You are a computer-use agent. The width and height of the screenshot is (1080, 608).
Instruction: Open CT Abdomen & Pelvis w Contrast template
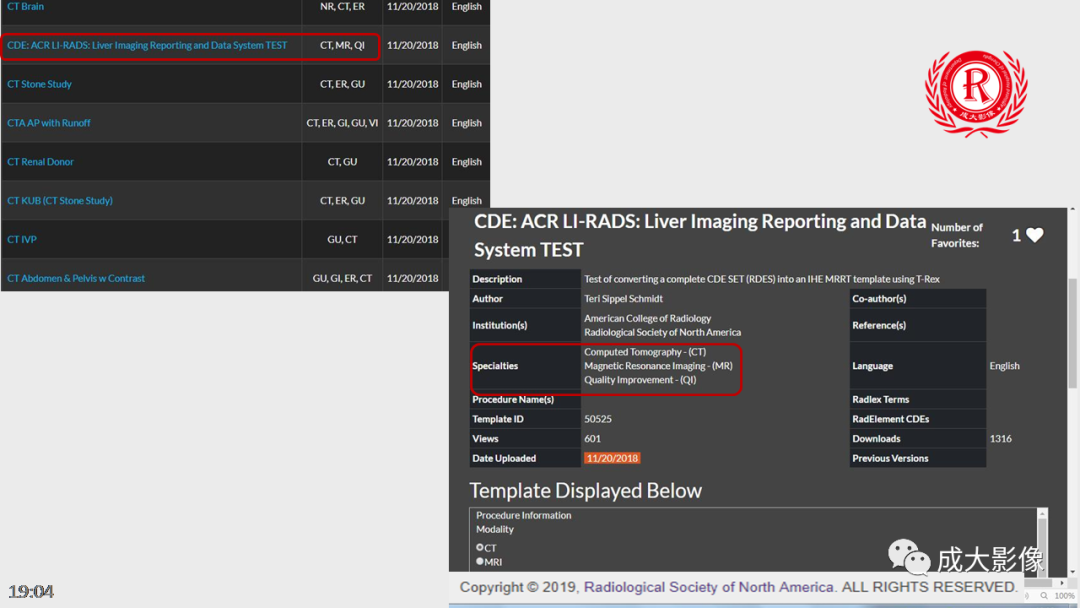[76, 279]
